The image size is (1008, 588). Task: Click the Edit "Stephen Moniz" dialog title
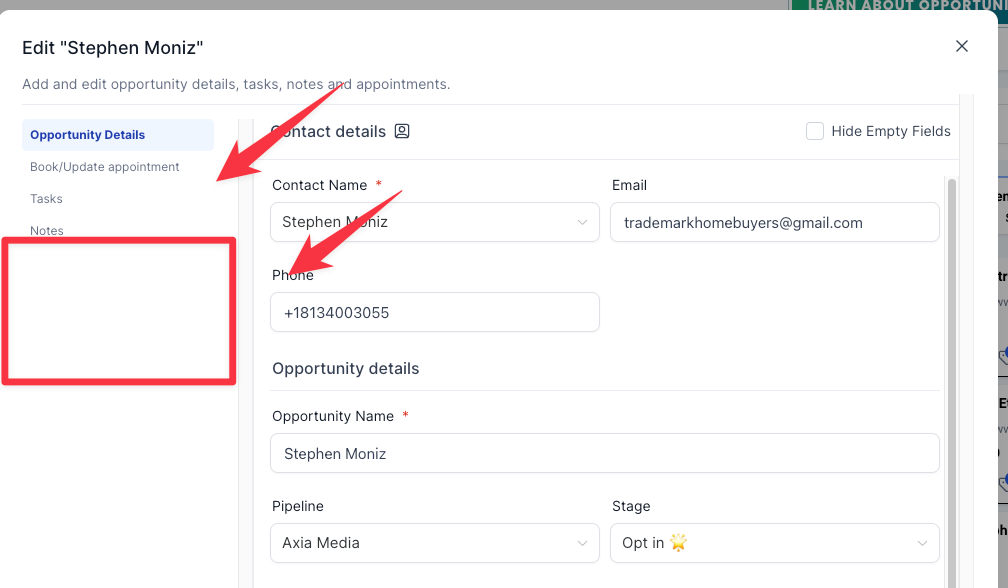tap(113, 47)
